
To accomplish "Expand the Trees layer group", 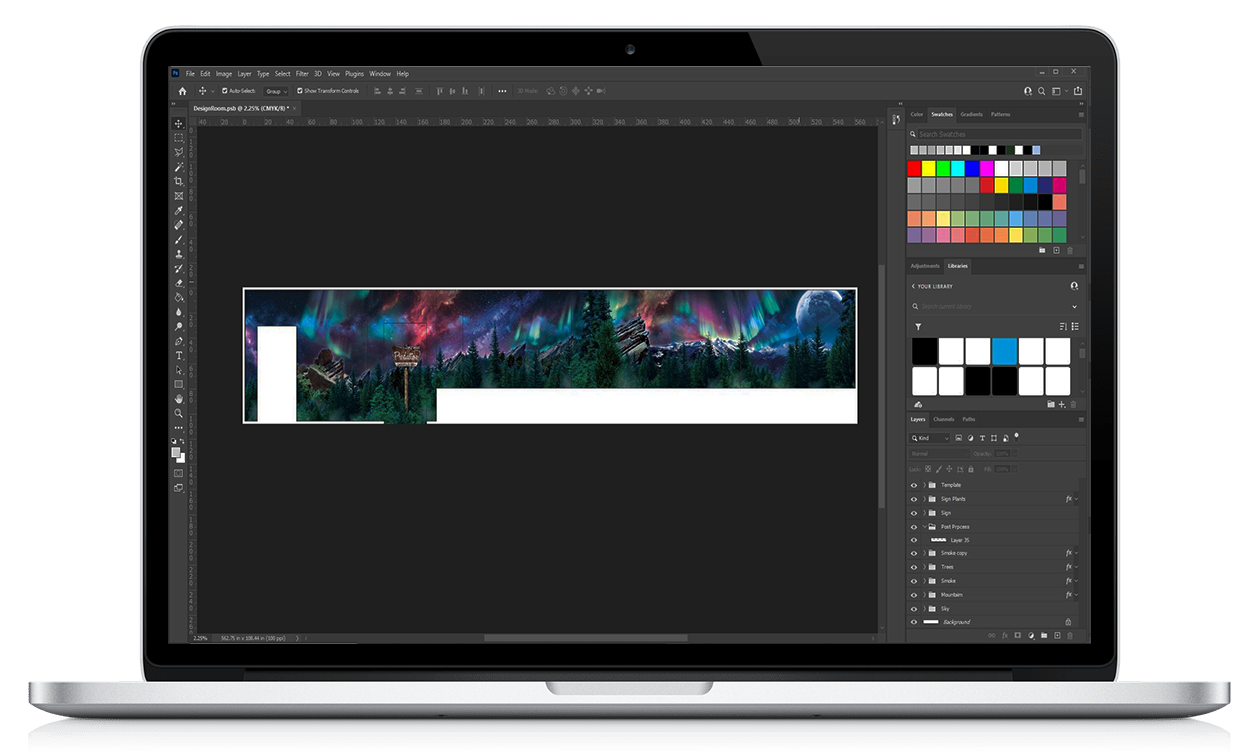I will pos(923,567).
